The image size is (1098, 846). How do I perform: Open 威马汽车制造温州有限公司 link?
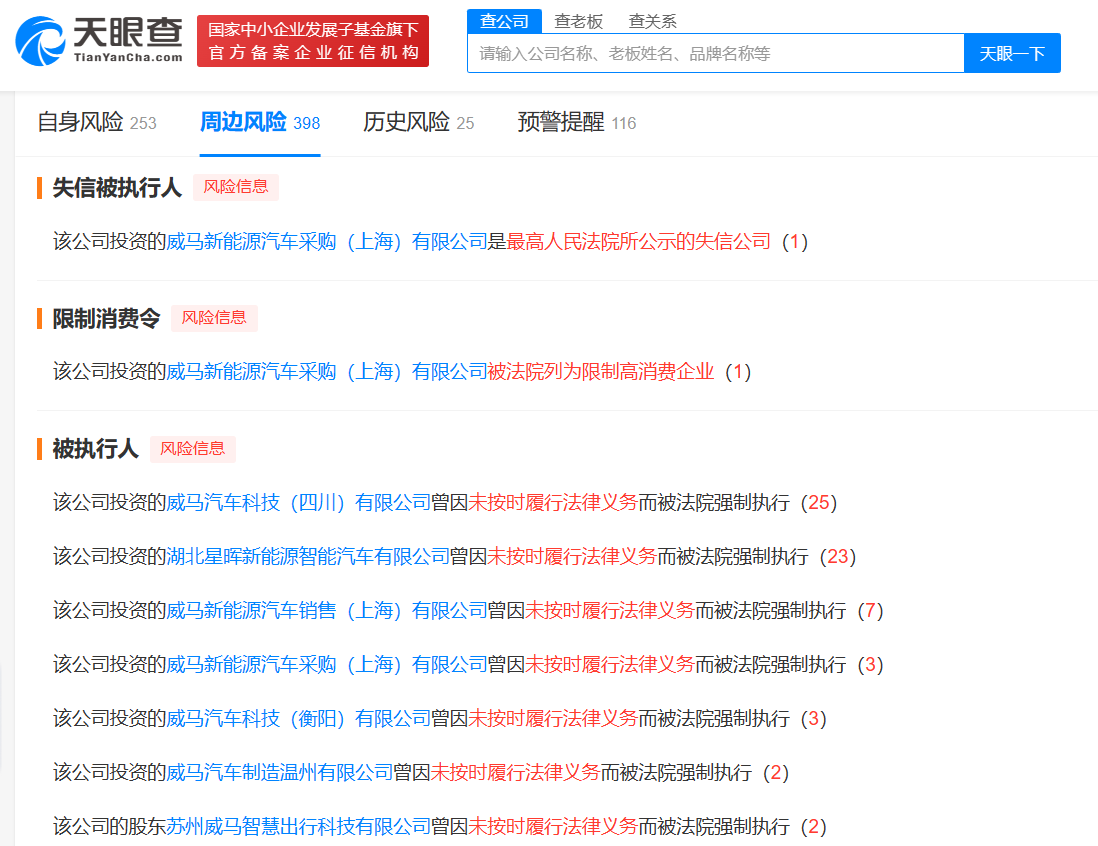[x=279, y=772]
